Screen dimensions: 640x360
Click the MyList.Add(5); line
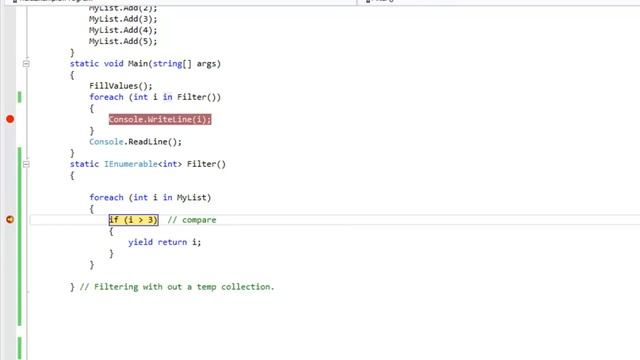tap(123, 41)
